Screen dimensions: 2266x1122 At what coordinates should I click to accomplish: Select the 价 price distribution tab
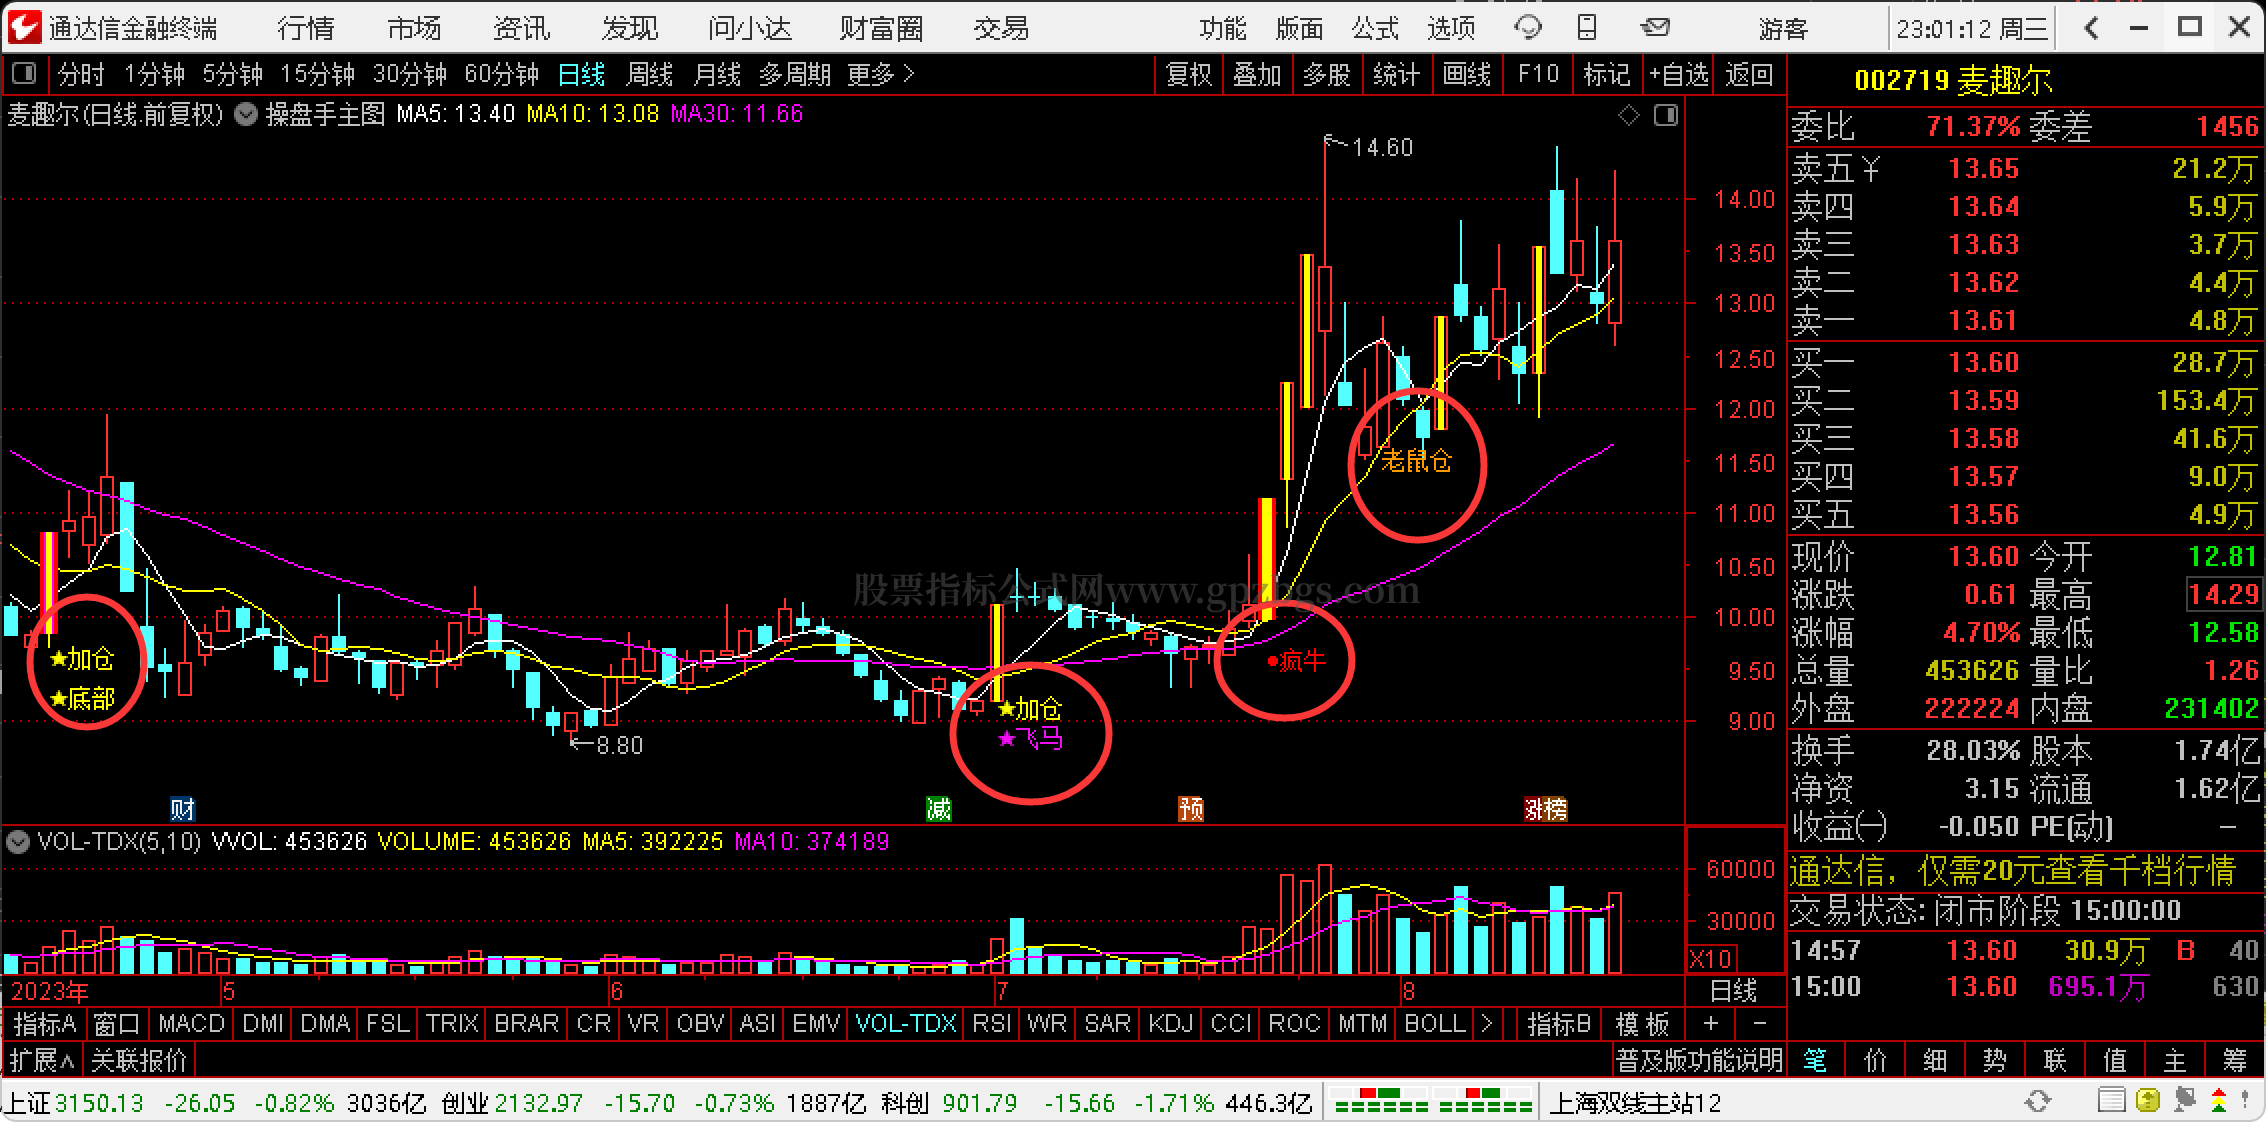tap(1875, 1060)
